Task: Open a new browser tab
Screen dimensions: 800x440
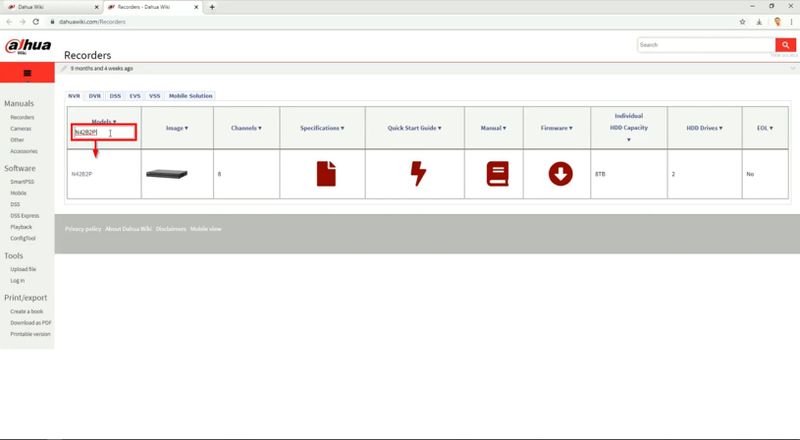Action: (x=212, y=7)
